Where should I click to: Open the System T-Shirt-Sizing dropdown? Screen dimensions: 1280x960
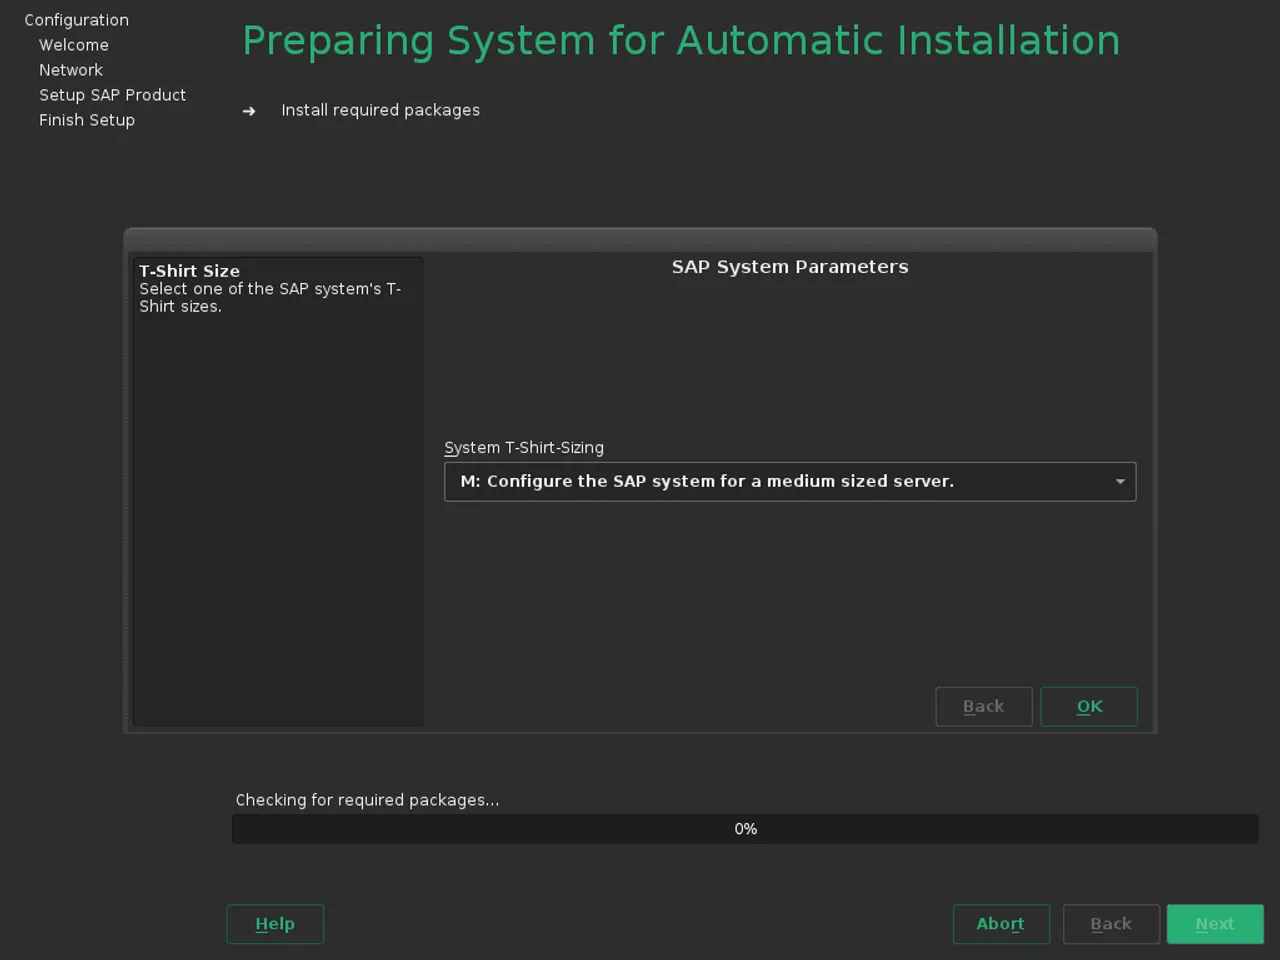(x=790, y=481)
